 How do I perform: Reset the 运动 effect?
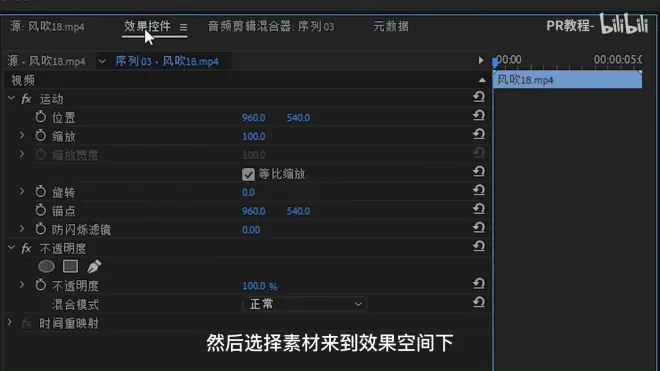[x=479, y=97]
